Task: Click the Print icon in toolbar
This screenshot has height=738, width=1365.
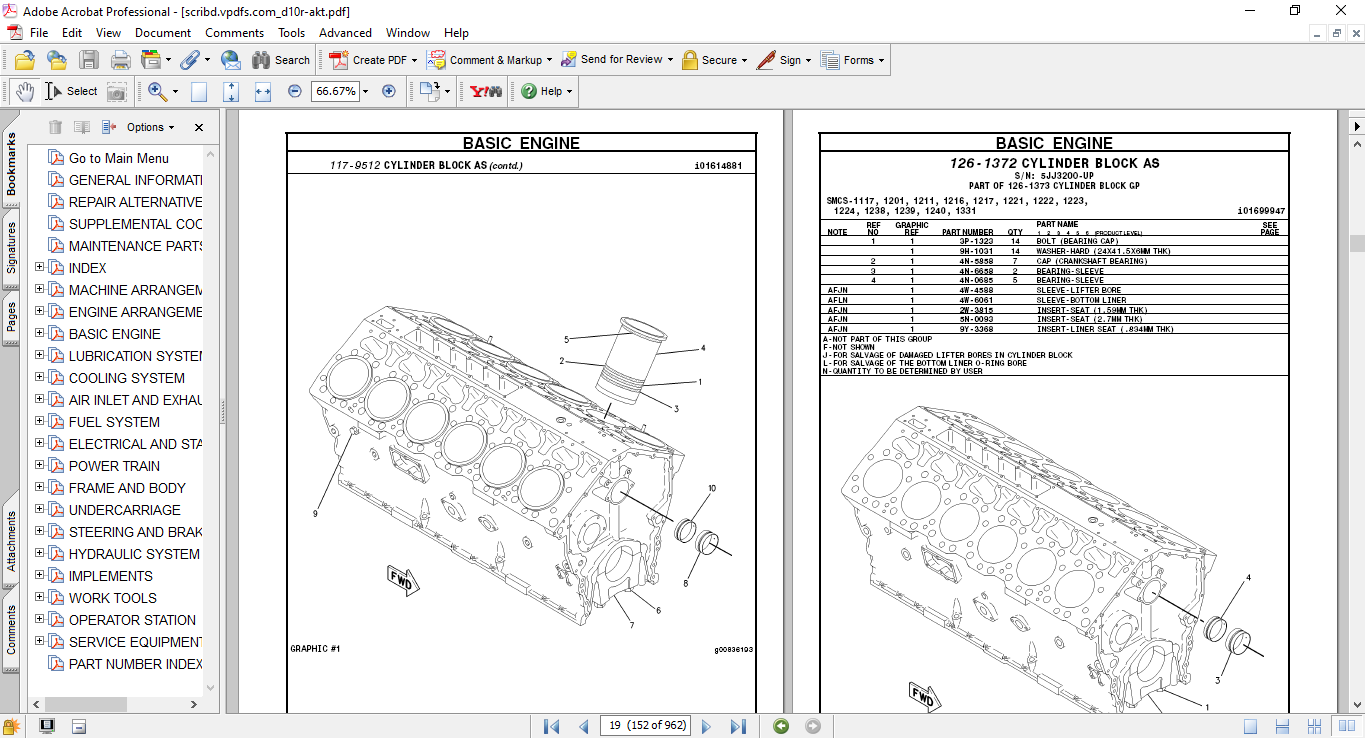Action: coord(120,60)
